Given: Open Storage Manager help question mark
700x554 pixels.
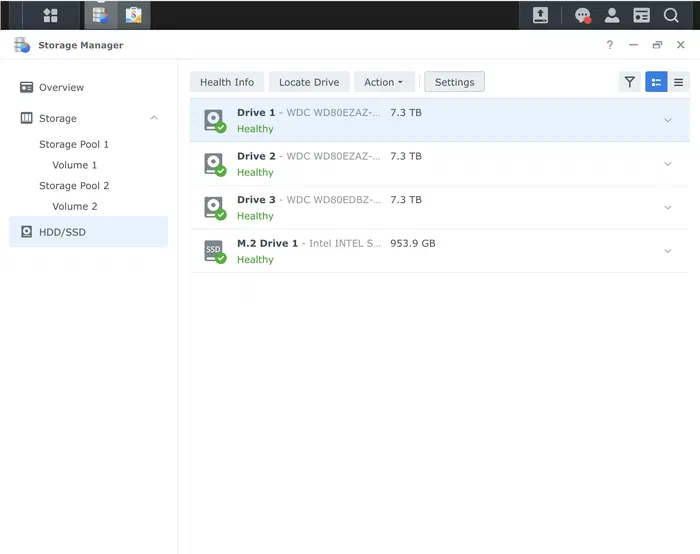Looking at the screenshot, I should [610, 45].
